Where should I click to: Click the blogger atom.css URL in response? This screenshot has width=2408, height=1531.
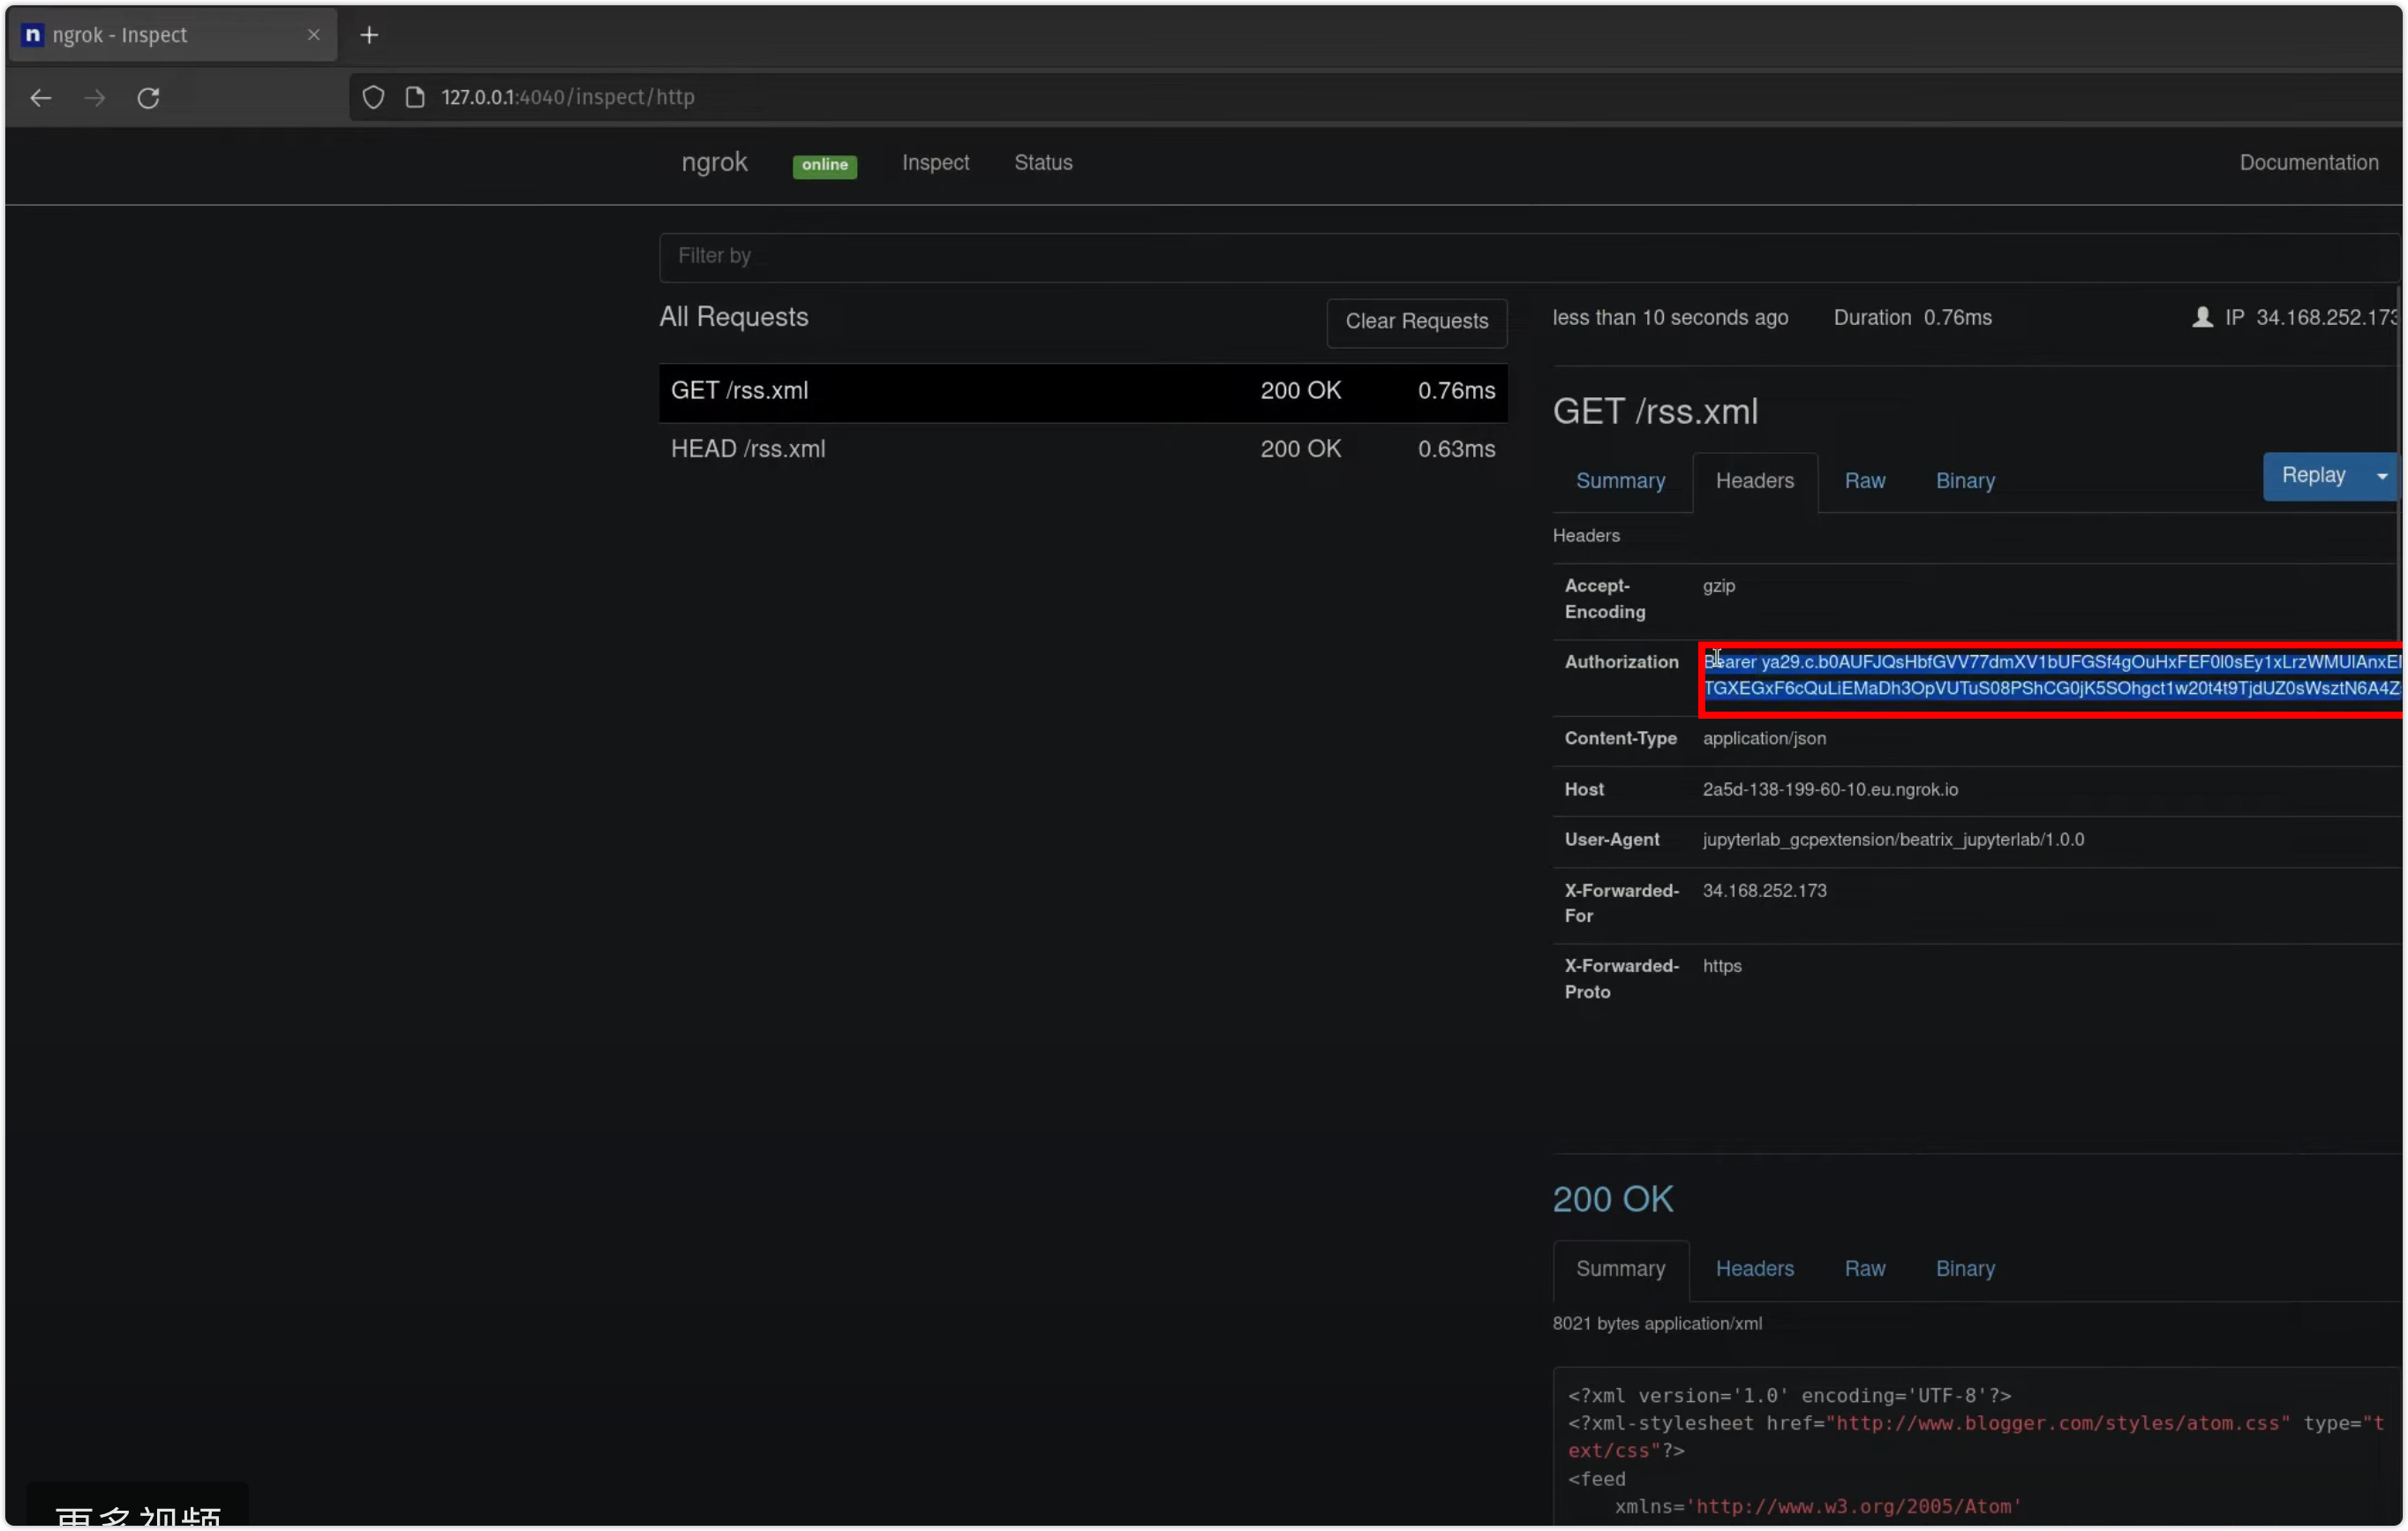(2058, 1424)
